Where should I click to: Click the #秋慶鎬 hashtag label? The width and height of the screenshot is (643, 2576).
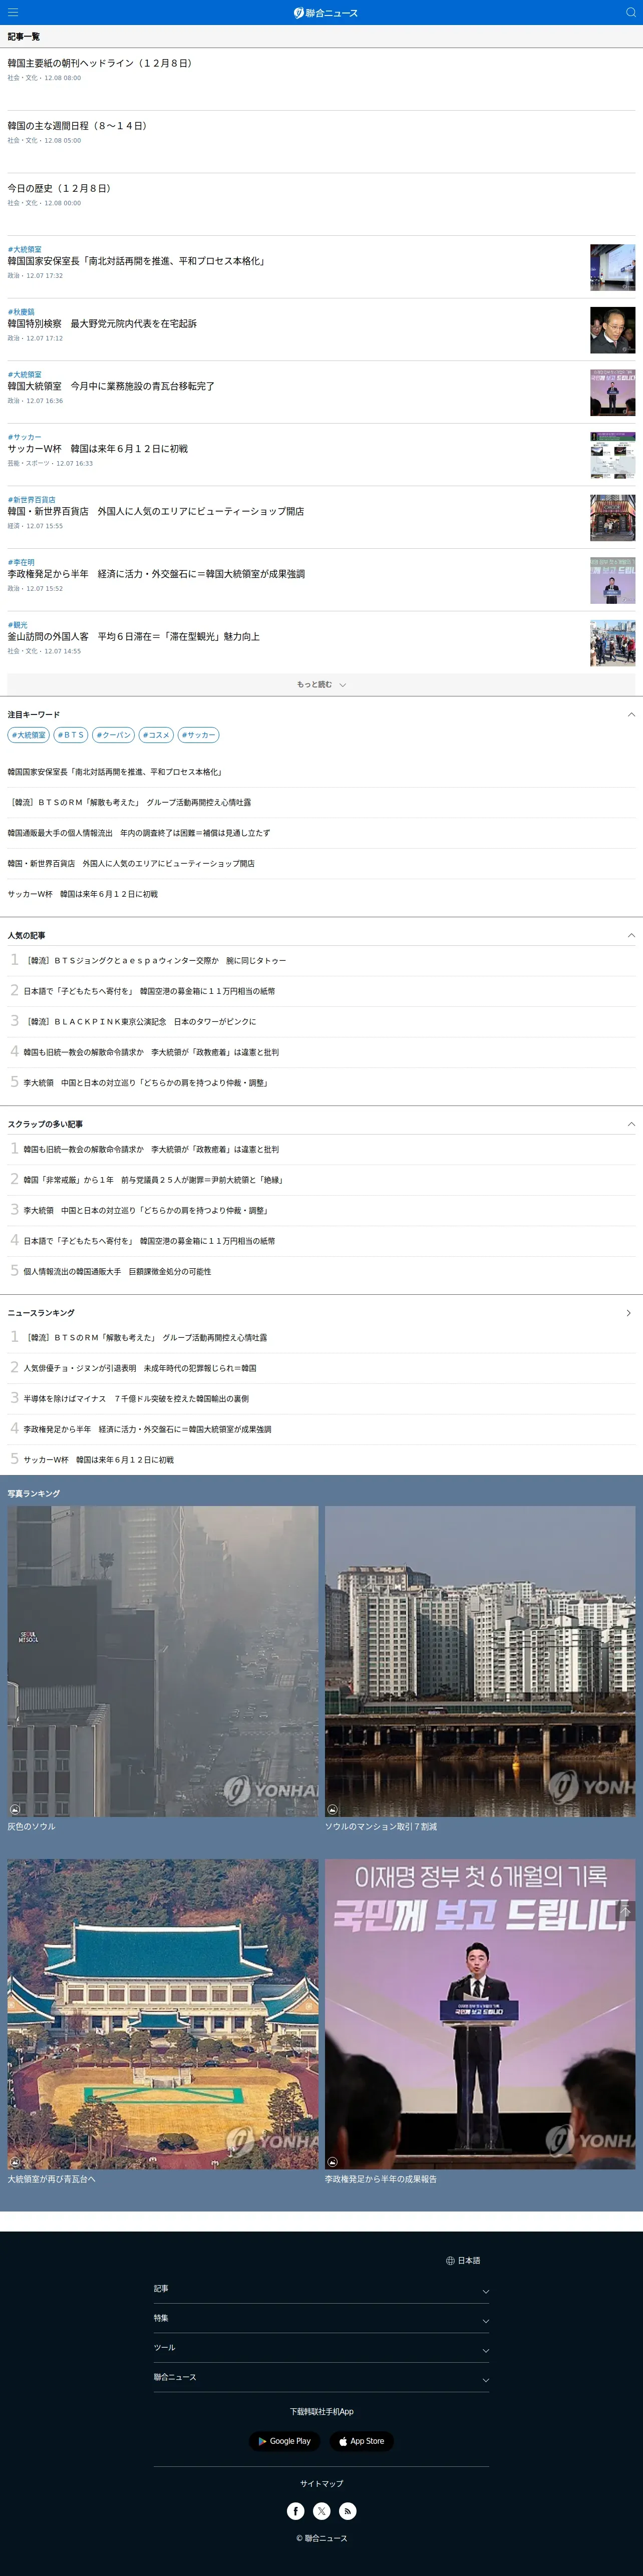click(20, 312)
